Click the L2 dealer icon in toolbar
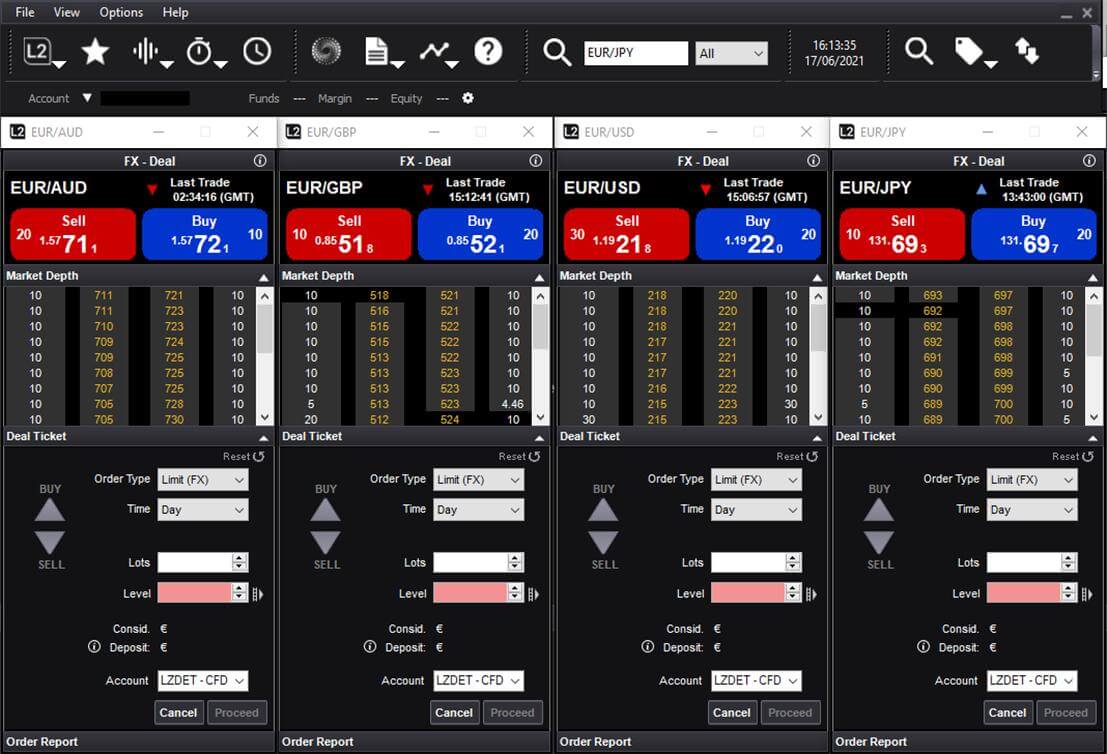This screenshot has height=754, width=1107. 37,51
